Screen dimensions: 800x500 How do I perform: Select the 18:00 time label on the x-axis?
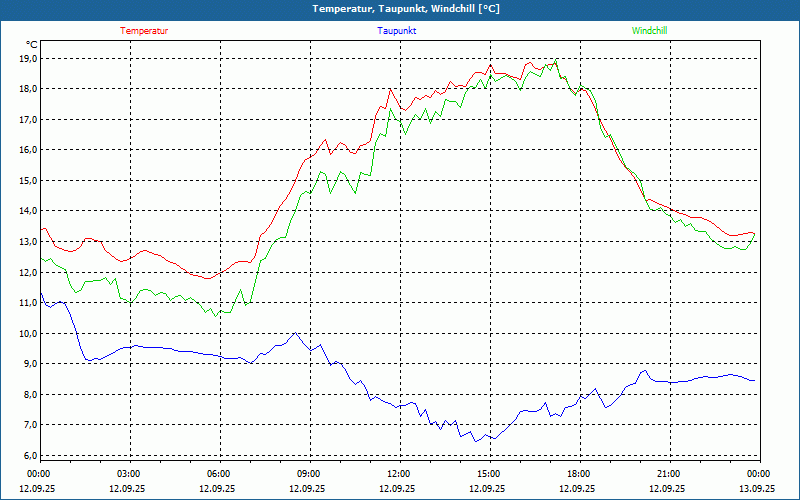point(578,474)
